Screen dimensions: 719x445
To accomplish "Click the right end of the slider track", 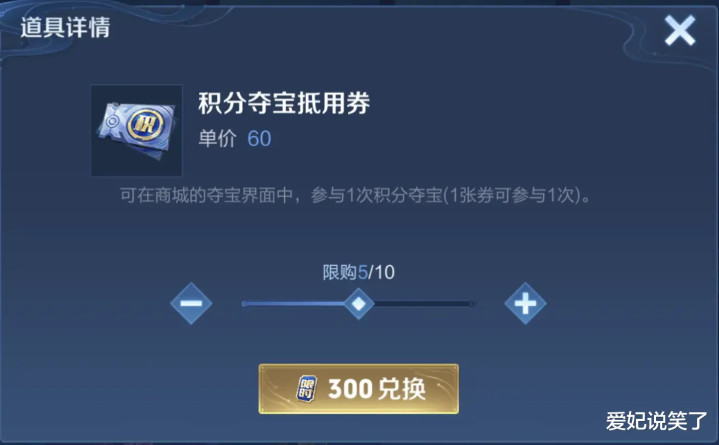I will 472,303.
